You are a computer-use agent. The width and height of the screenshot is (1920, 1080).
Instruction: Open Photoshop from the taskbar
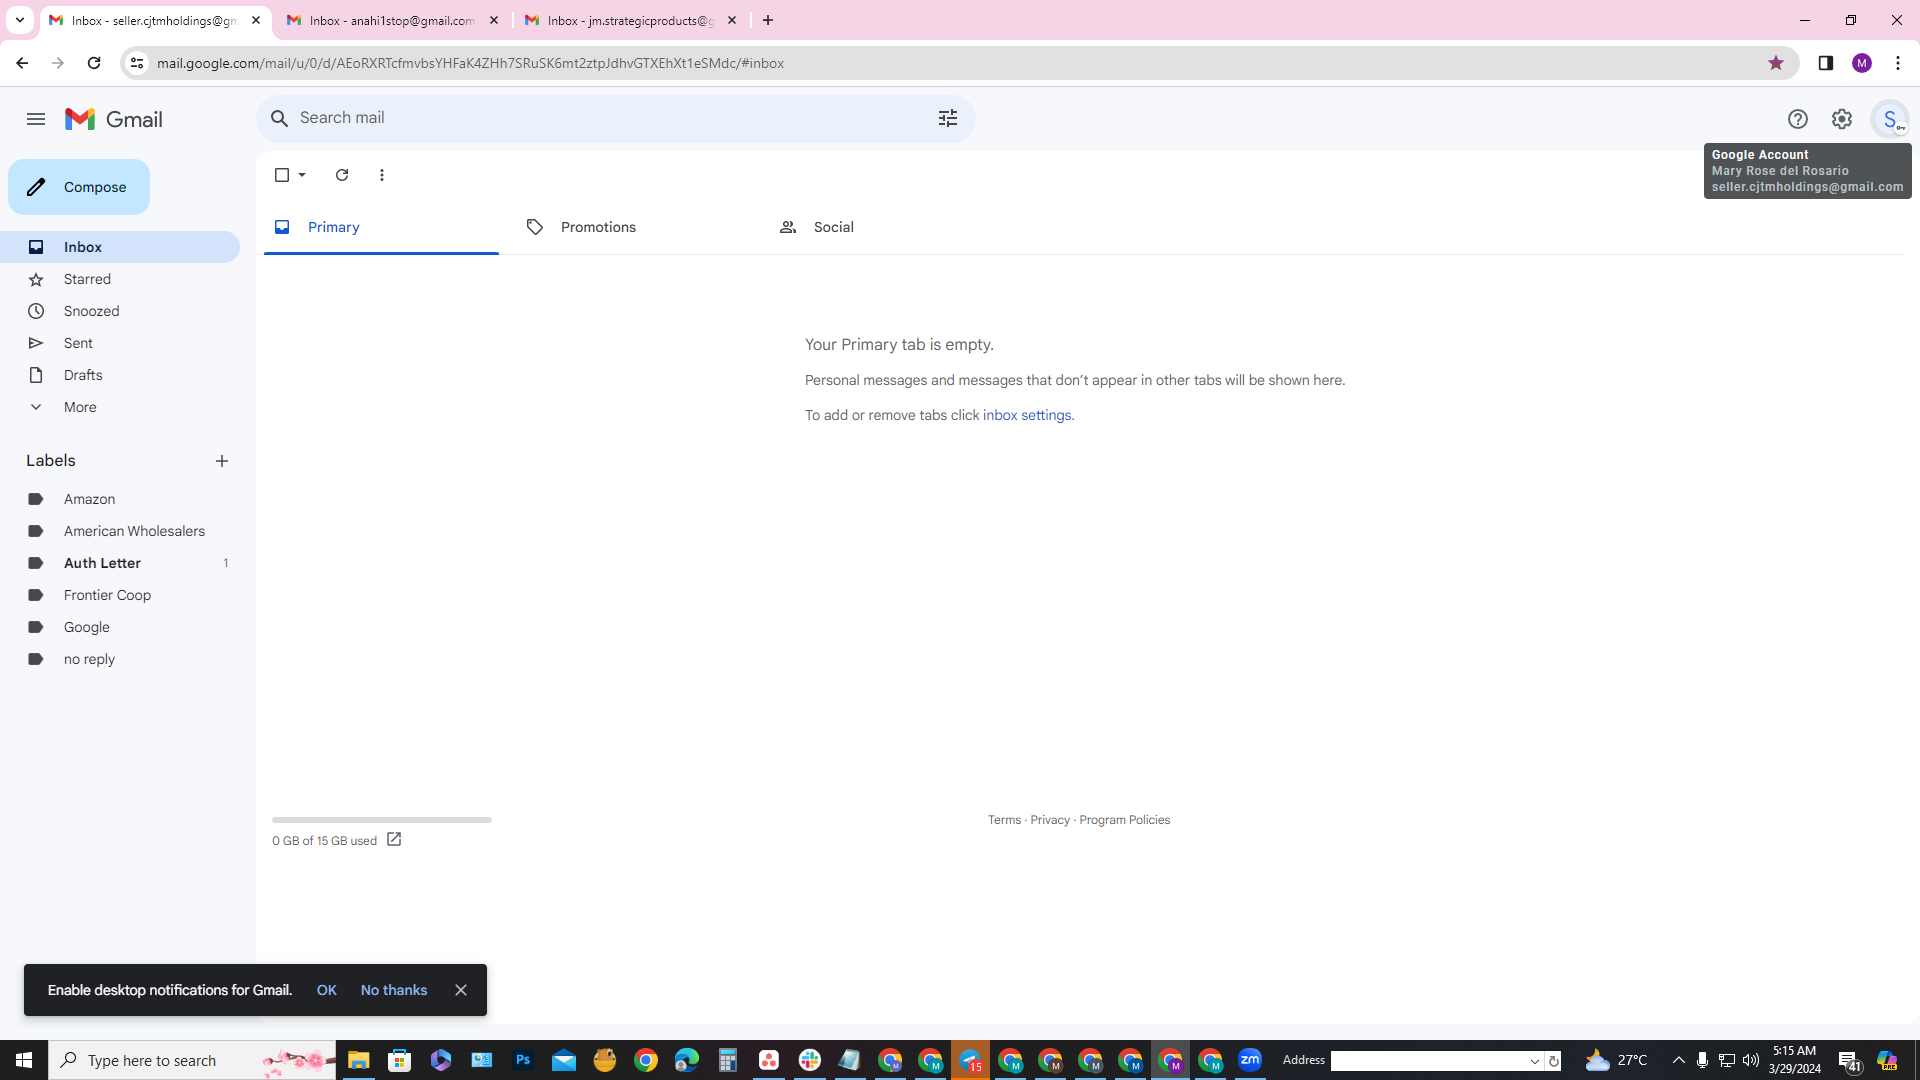523,1060
